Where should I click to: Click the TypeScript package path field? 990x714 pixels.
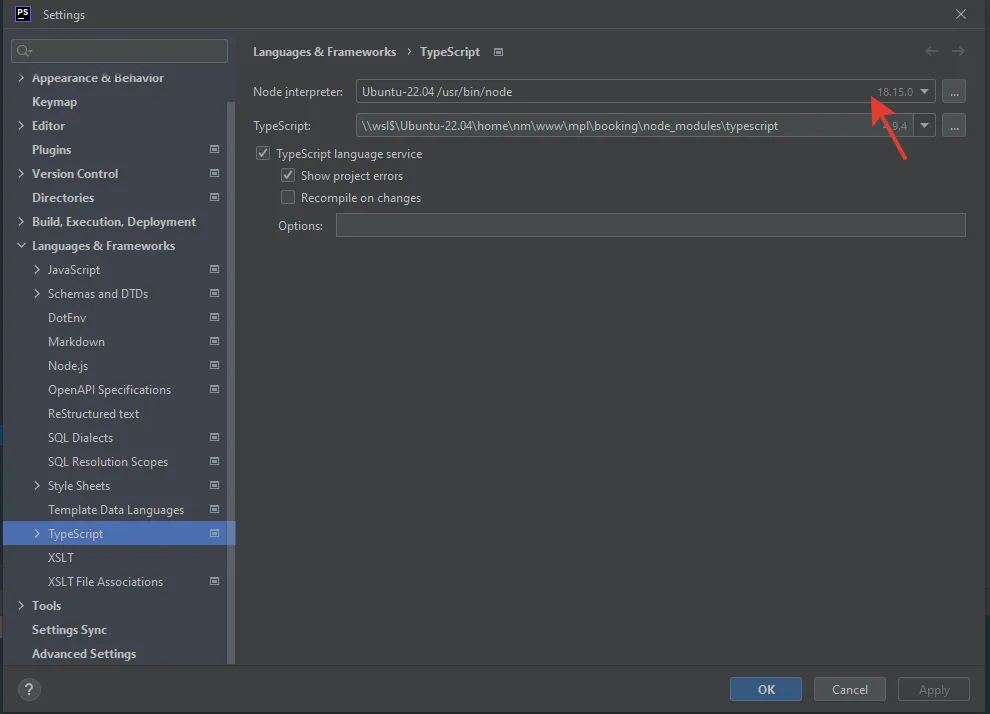(635, 126)
